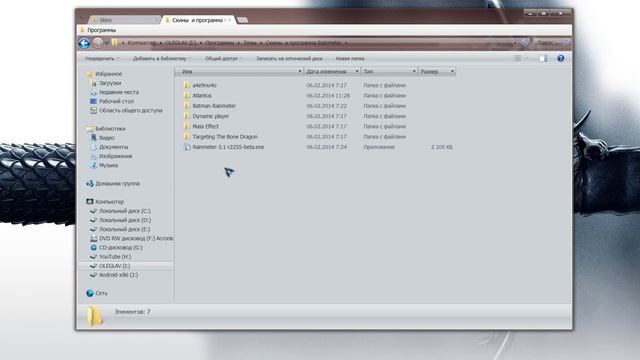The width and height of the screenshot is (640, 360).
Task: Close the Скины и программы tab
Action: click(x=230, y=20)
